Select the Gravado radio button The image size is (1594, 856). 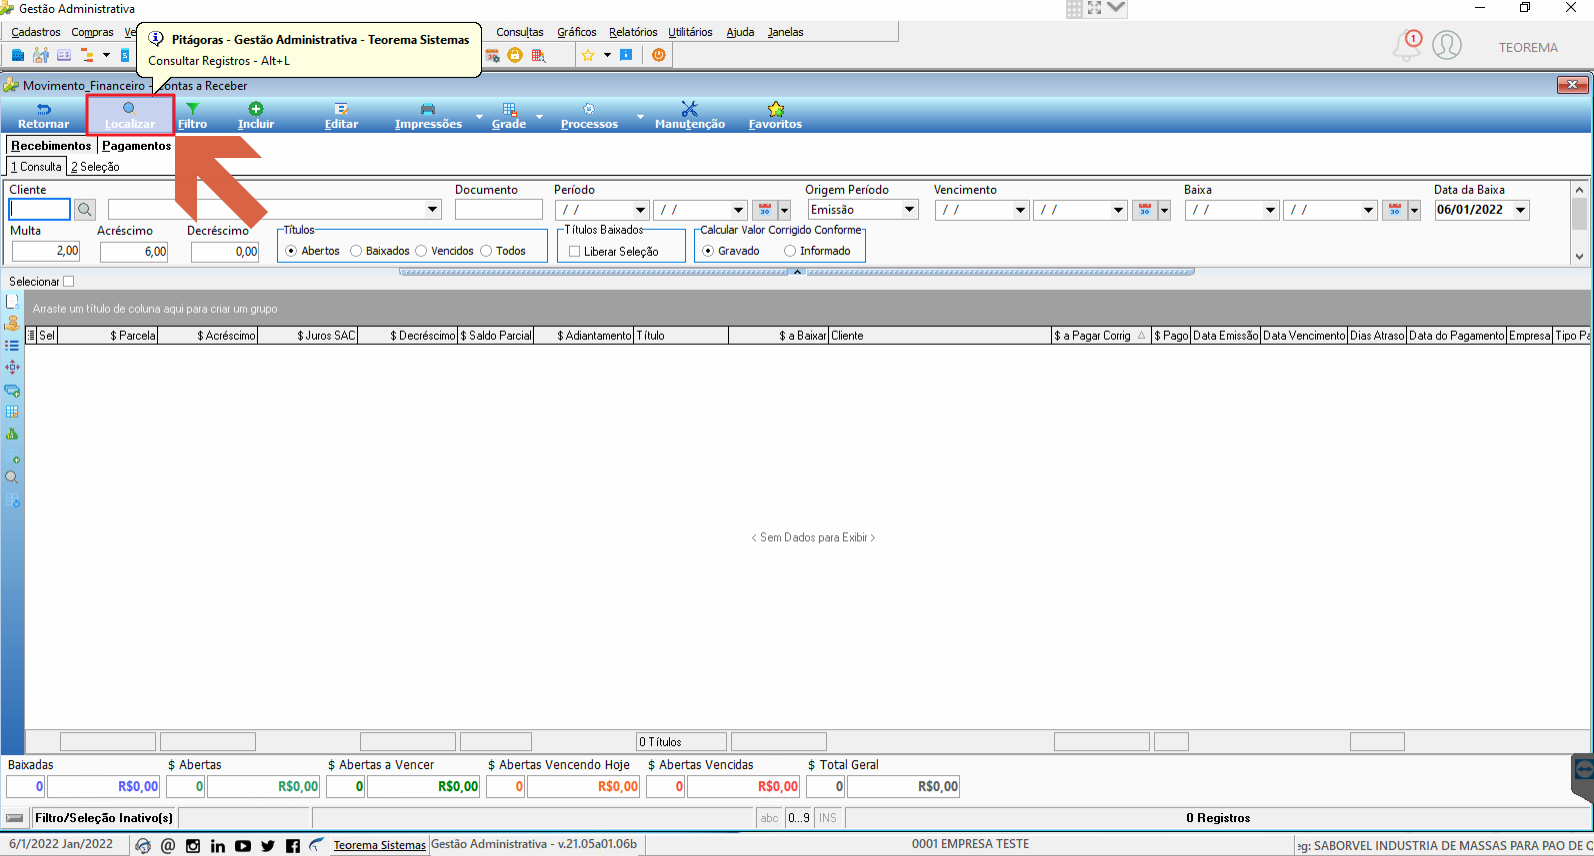pos(708,251)
